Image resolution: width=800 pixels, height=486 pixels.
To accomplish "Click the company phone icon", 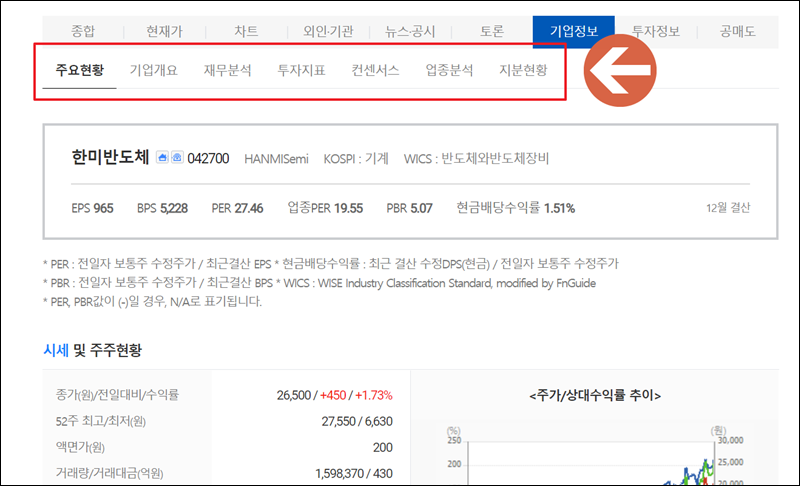I will pos(177,157).
